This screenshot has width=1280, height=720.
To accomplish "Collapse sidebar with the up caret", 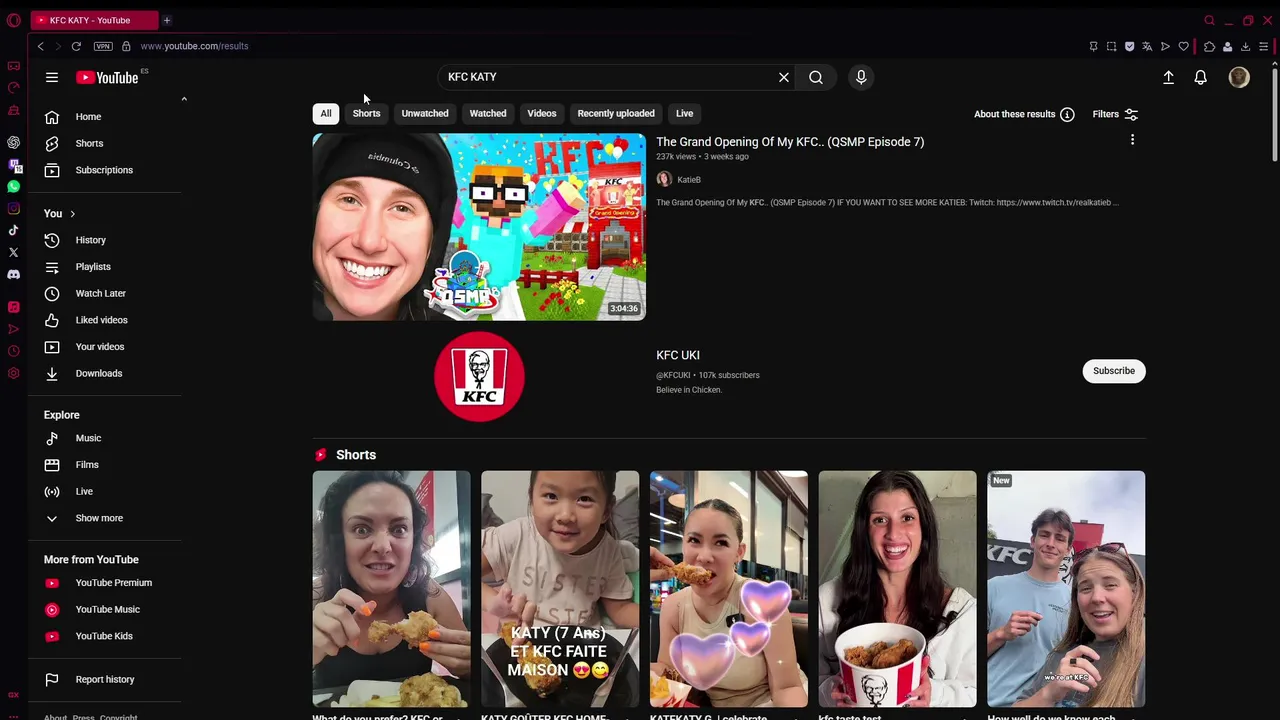I will 184,99.
